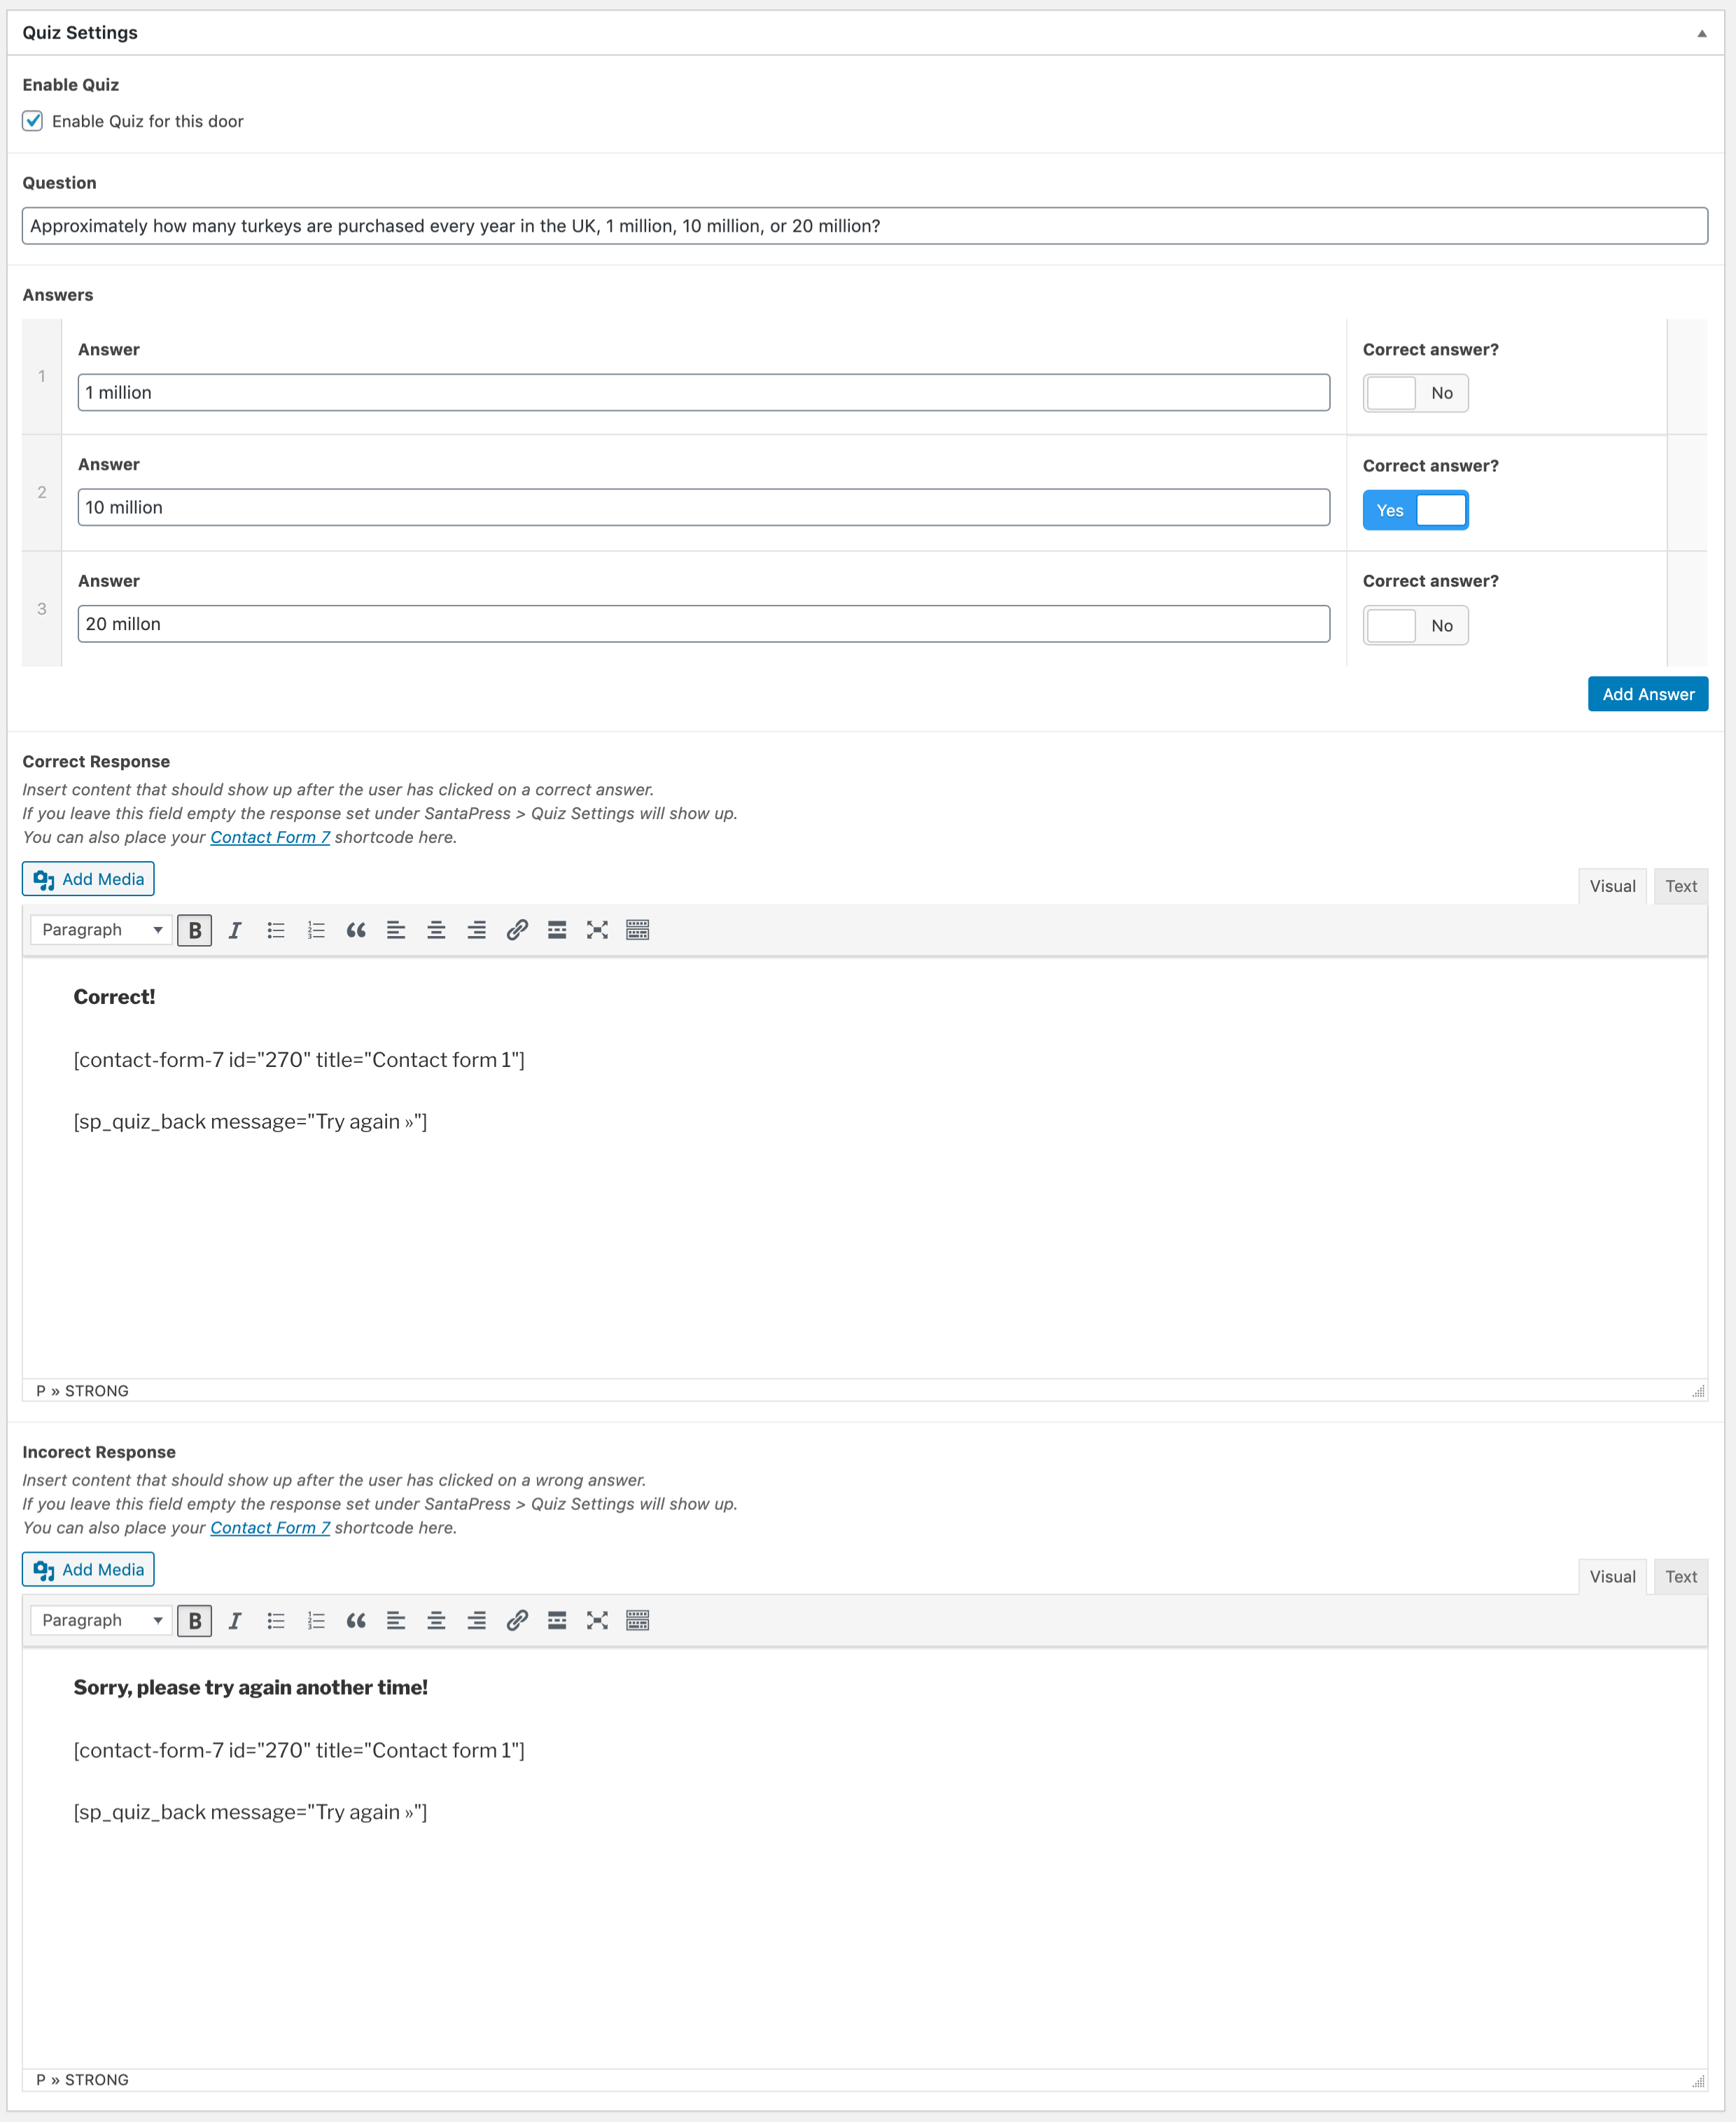Align center in Incorrect Response editor
Viewport: 1736px width, 2122px height.
pos(436,1620)
